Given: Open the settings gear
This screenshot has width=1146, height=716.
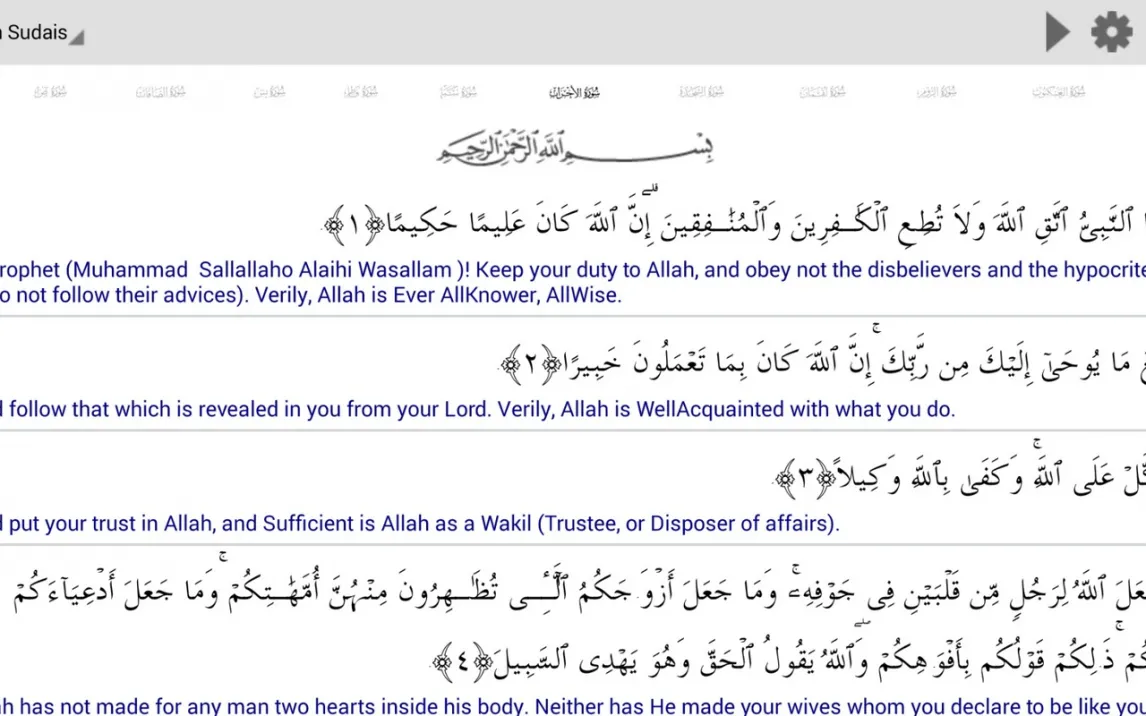Looking at the screenshot, I should coord(1111,32).
